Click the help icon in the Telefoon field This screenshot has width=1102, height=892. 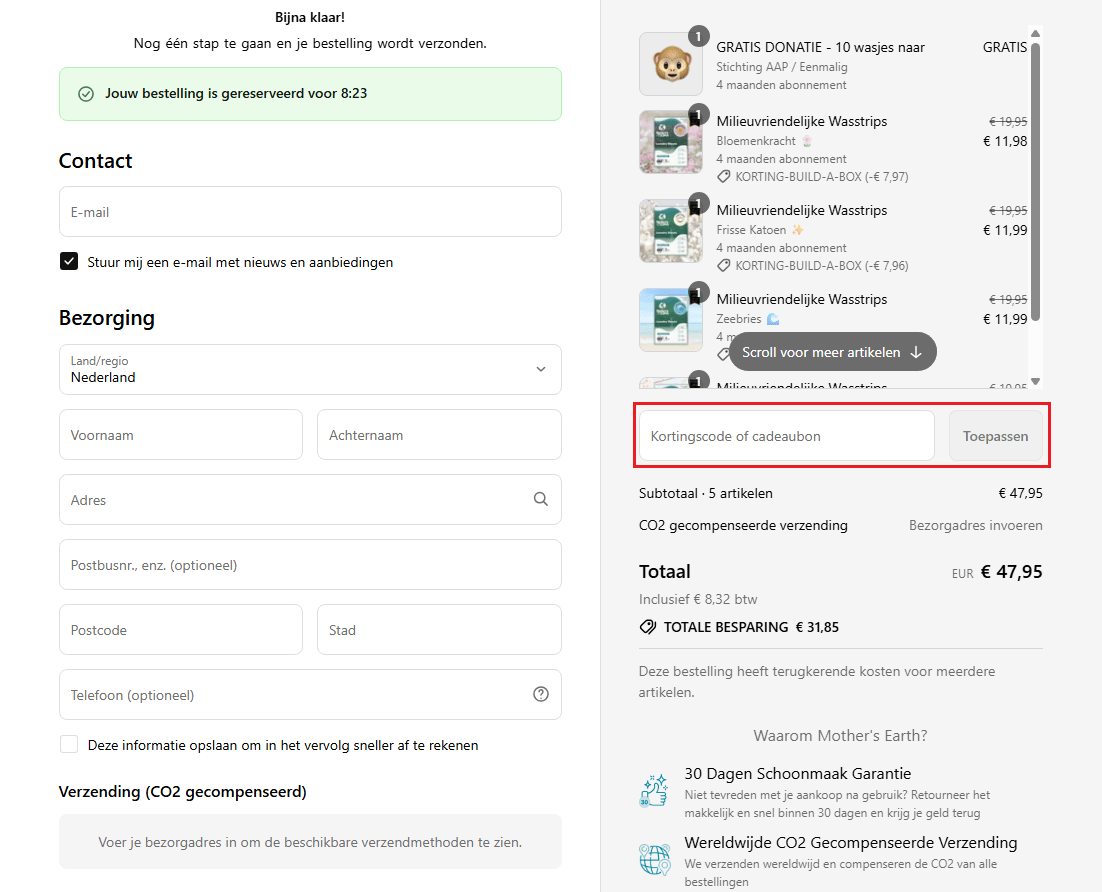coord(541,694)
